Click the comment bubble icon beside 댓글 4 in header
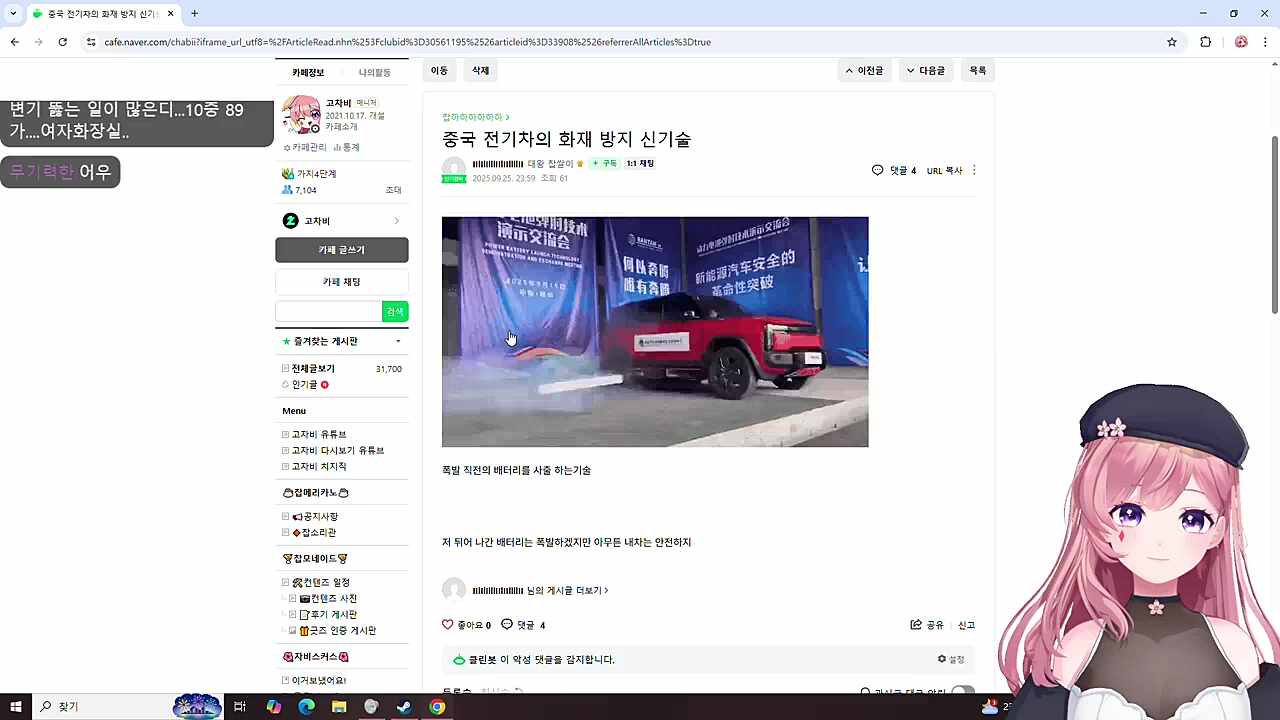Image resolution: width=1280 pixels, height=720 pixels. pyautogui.click(x=878, y=171)
